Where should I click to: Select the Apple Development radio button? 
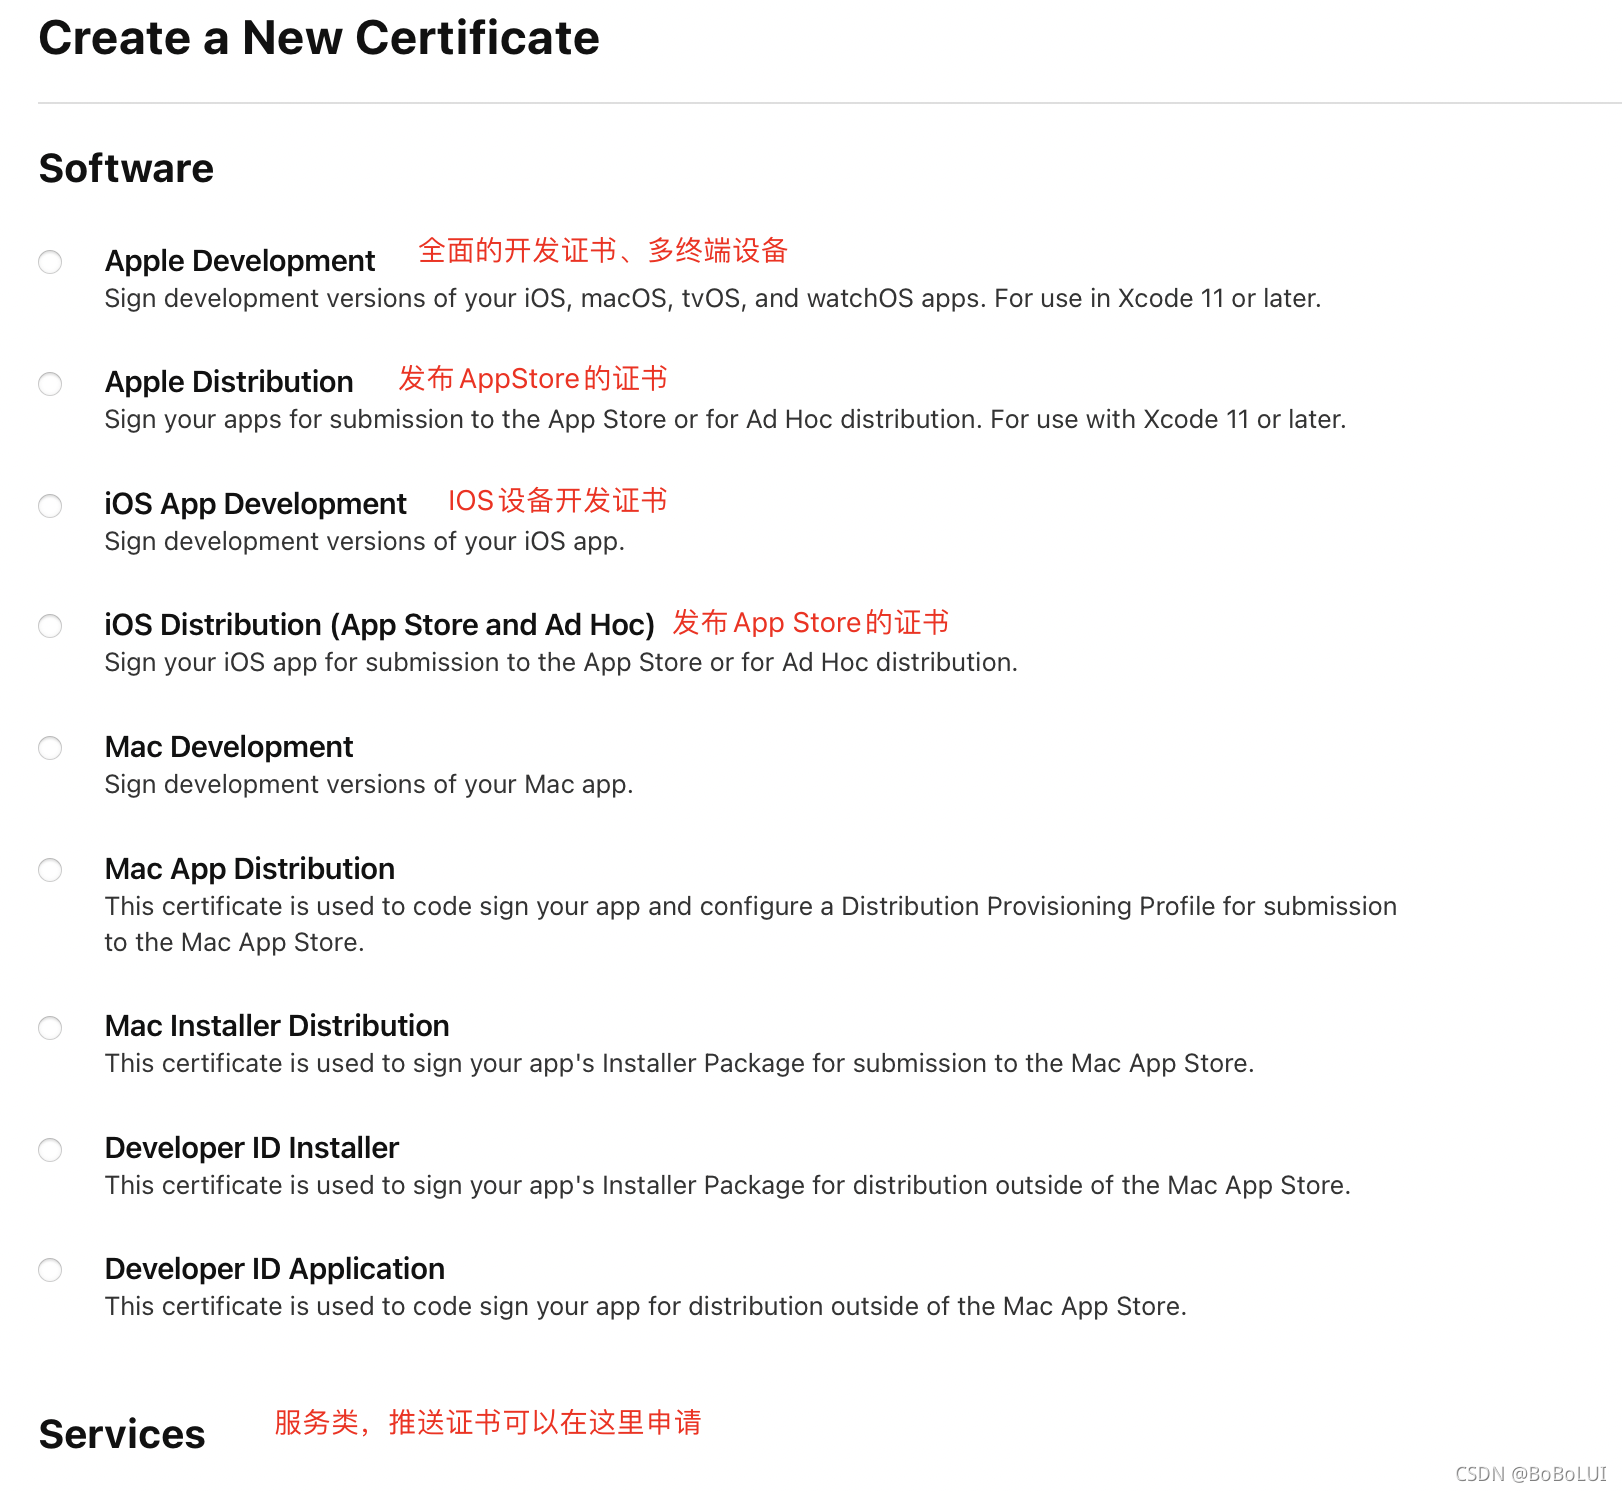(50, 262)
